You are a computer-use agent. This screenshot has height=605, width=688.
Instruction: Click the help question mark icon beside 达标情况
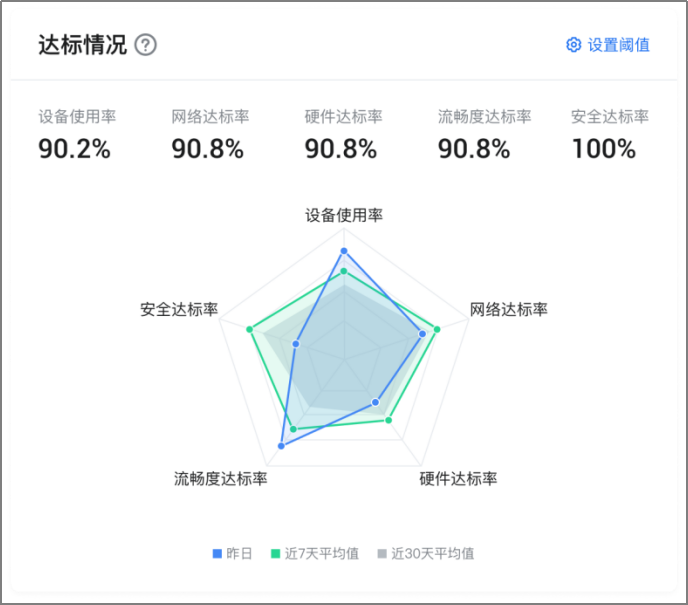[145, 45]
